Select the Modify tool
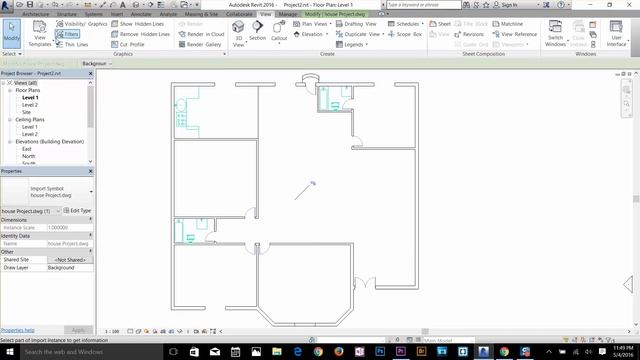Image resolution: width=640 pixels, height=360 pixels. click(x=11, y=33)
